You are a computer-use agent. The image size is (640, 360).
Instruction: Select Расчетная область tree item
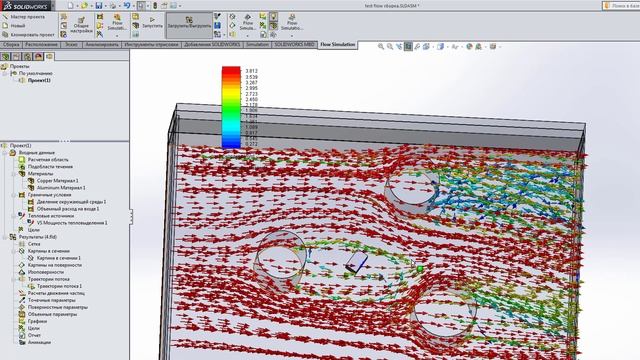[48, 160]
